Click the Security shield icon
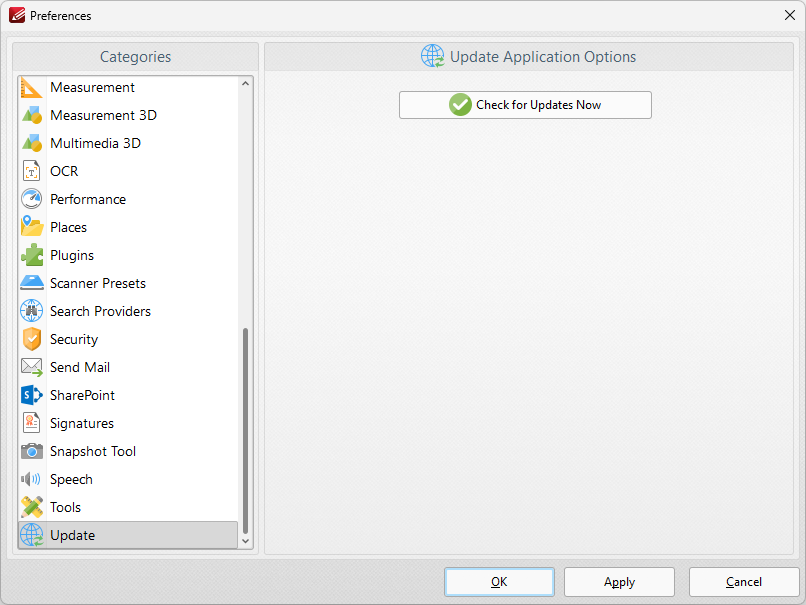Image resolution: width=806 pixels, height=605 pixels. [x=31, y=339]
